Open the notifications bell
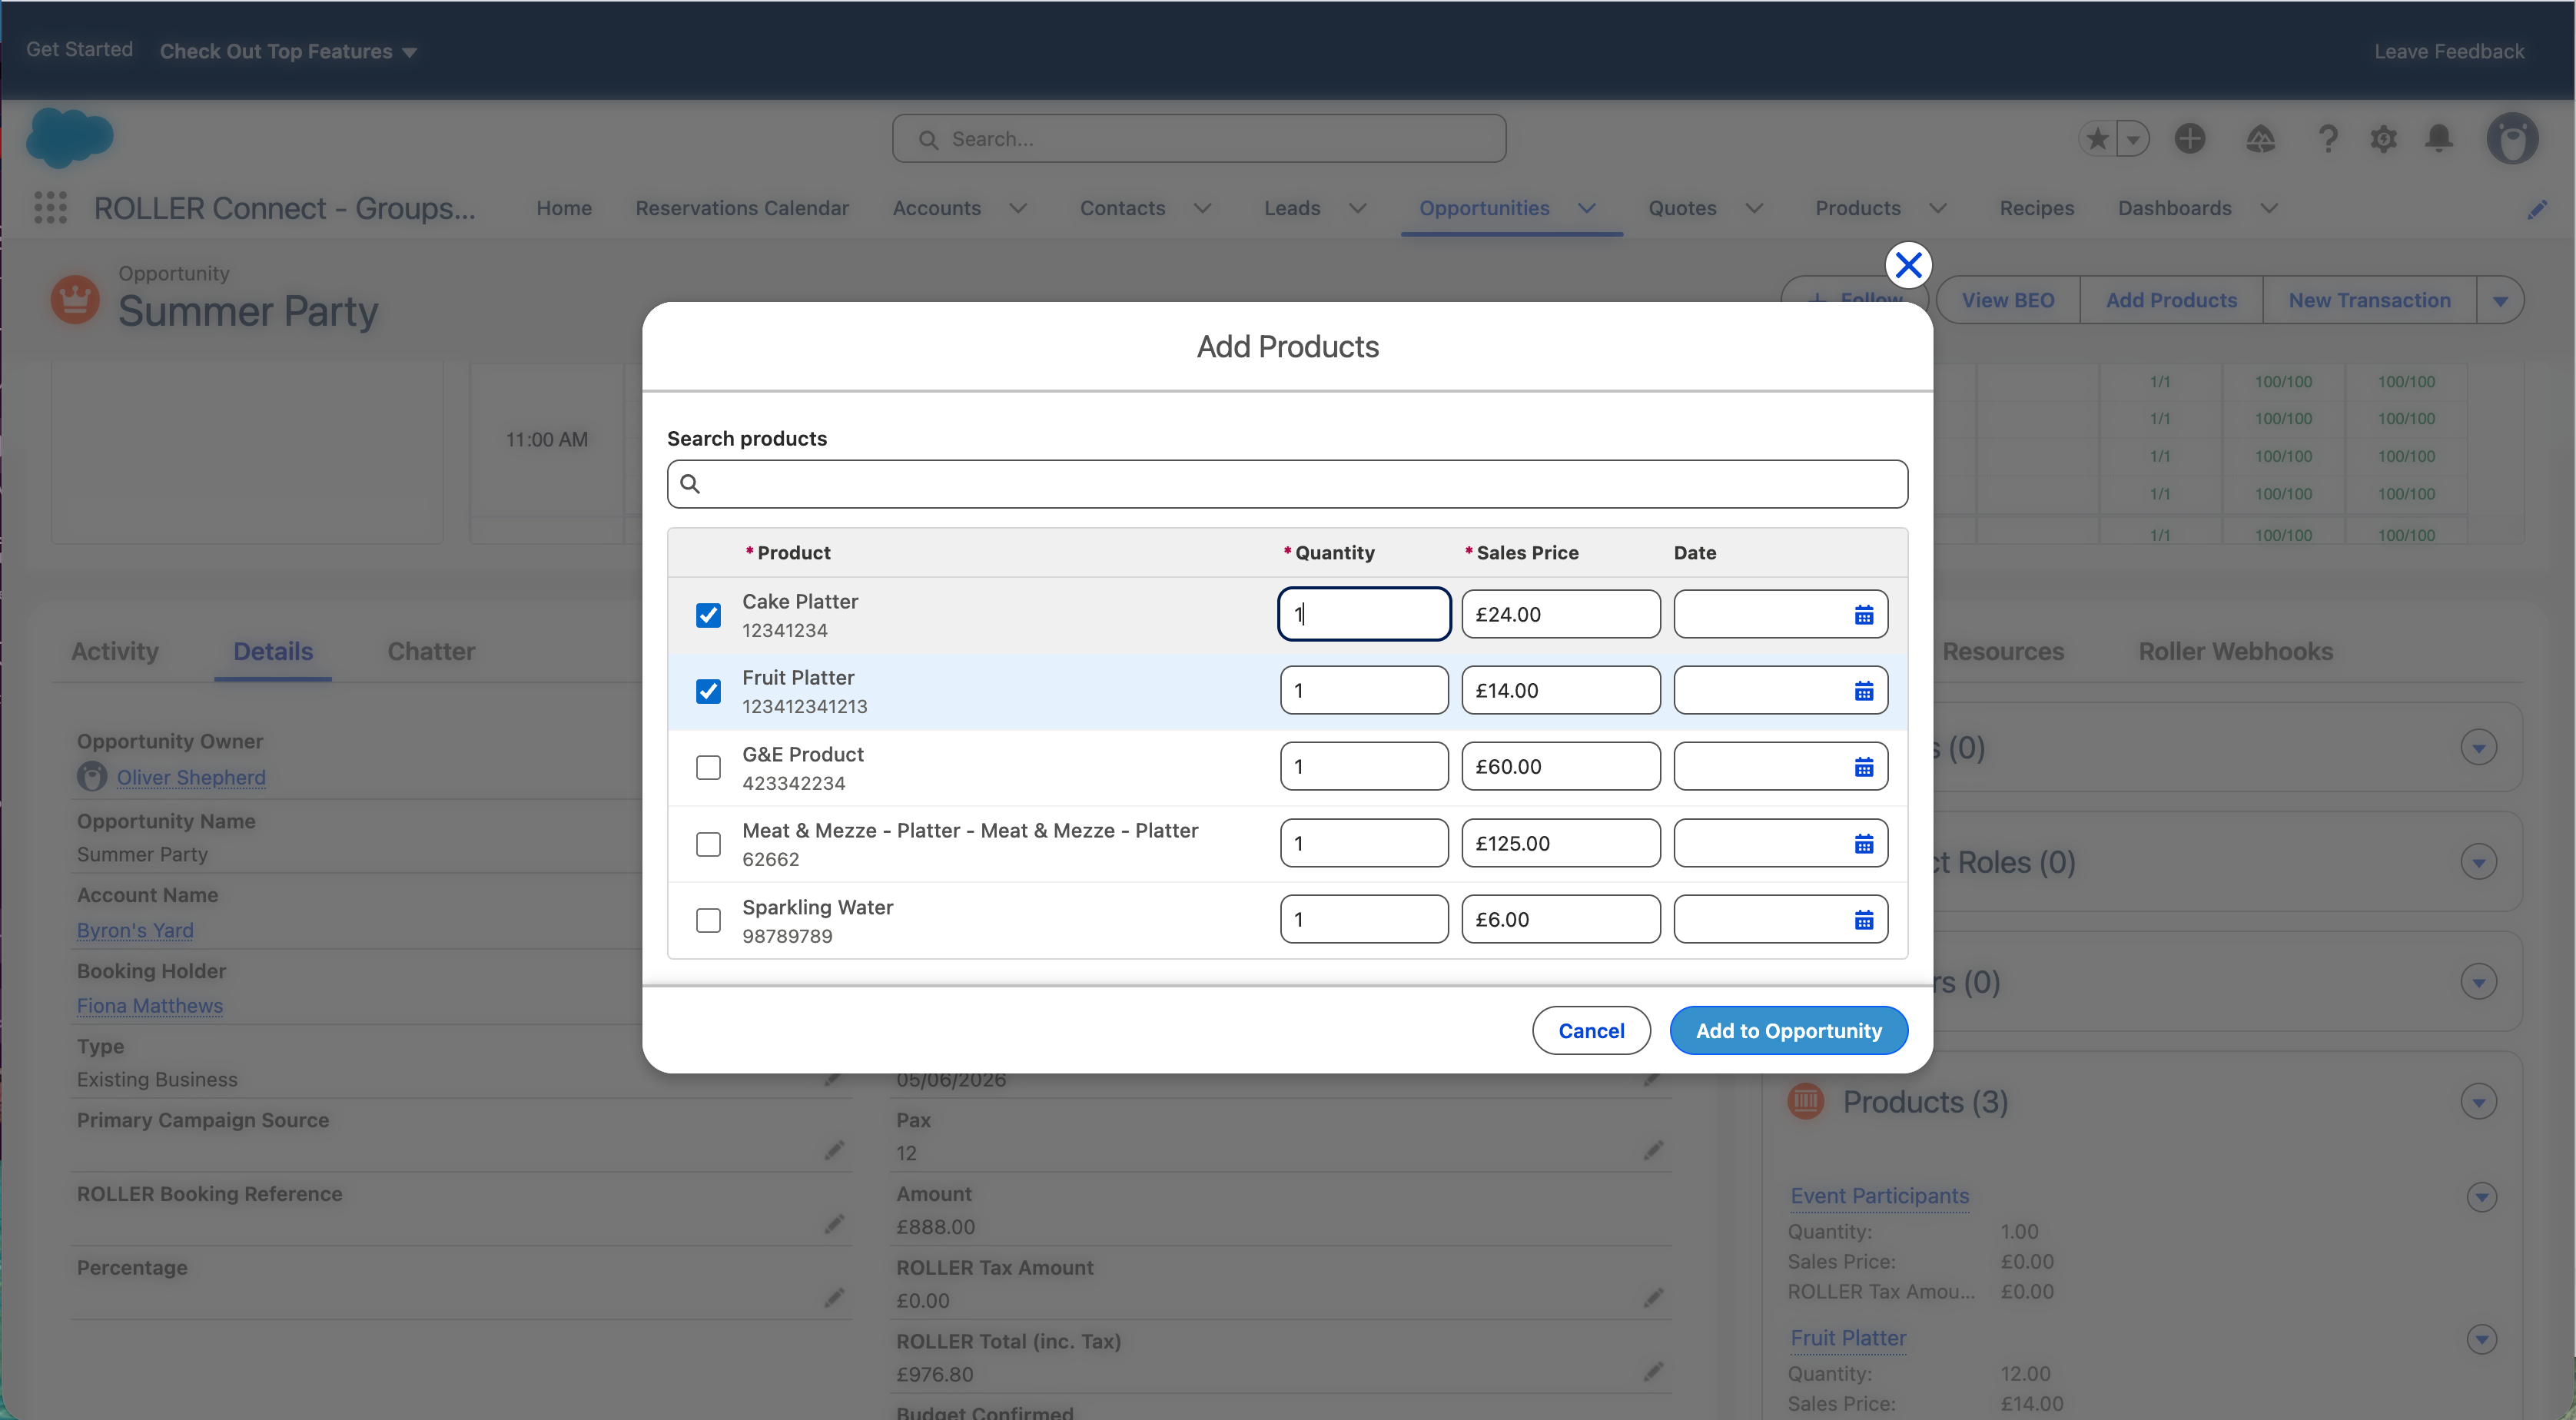The image size is (2576, 1420). pos(2440,139)
